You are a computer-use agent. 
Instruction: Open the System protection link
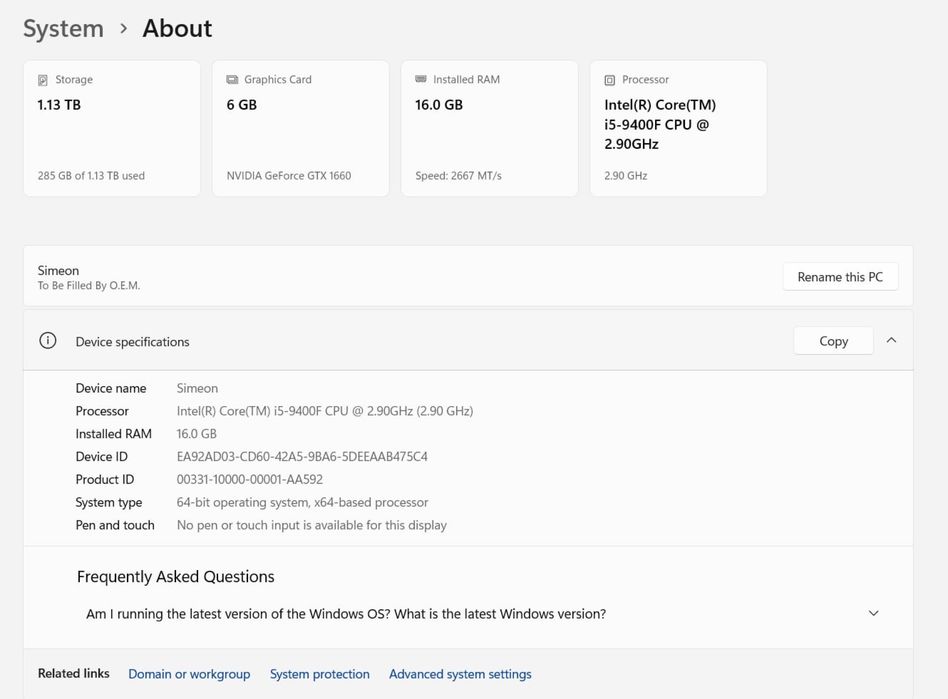point(320,674)
